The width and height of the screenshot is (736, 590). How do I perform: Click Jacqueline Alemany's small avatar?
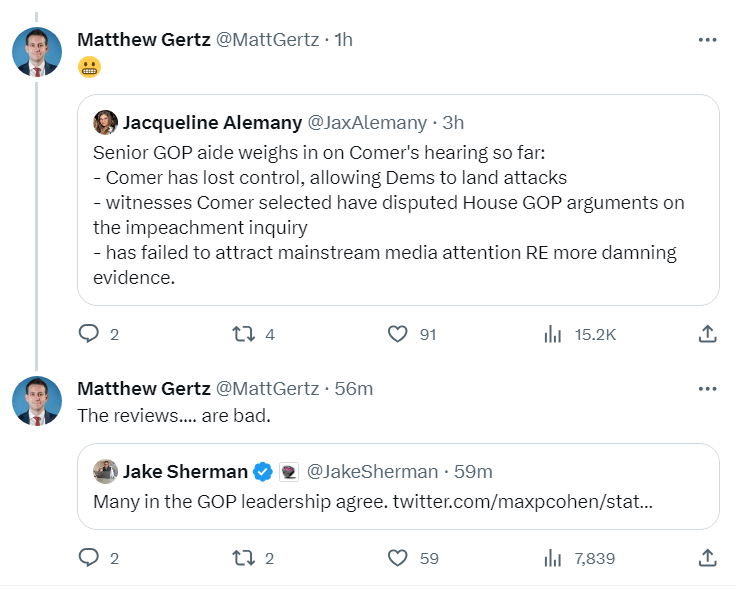pyautogui.click(x=105, y=123)
